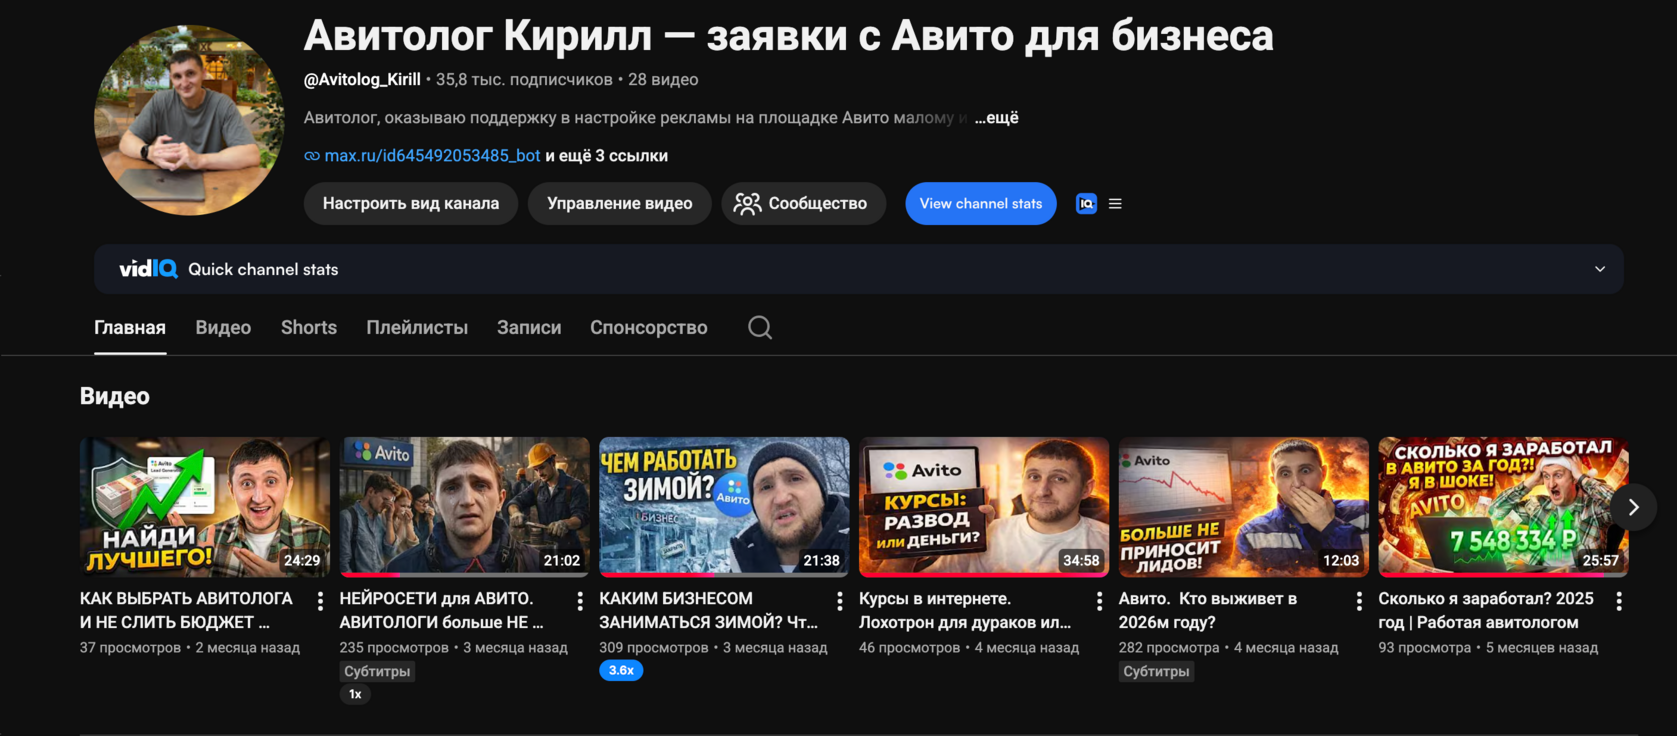Open the БОЛЬШЕ НЕ ПРИНОСИТ ЛИДОВ thumbnail

point(1244,506)
